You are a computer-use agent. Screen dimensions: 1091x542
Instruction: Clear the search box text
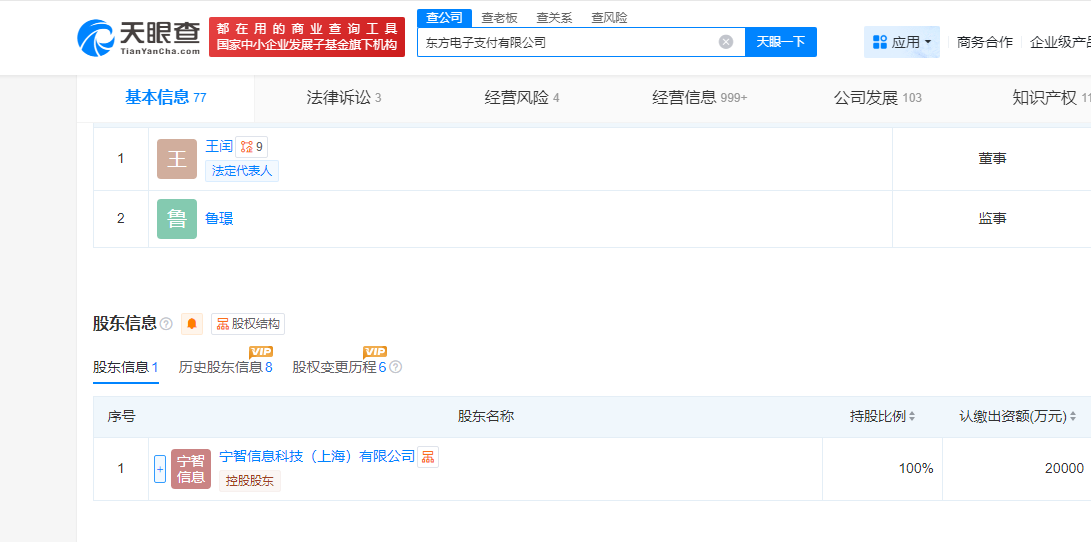tap(726, 42)
